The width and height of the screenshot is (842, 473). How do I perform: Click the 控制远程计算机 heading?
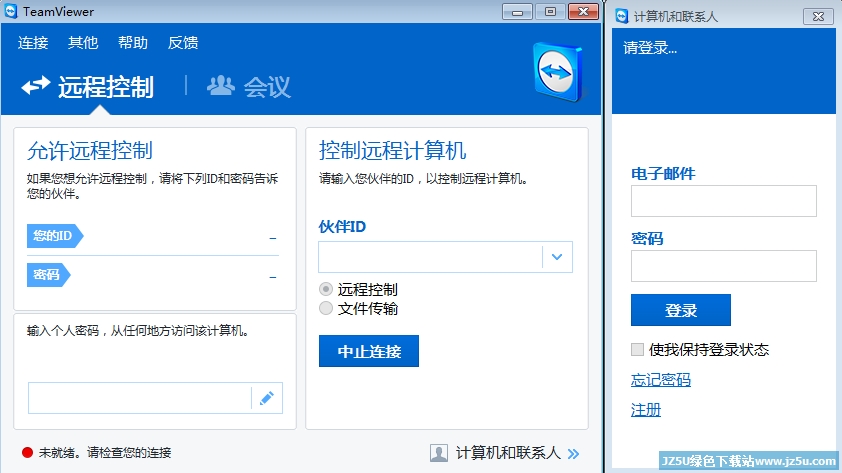point(393,150)
